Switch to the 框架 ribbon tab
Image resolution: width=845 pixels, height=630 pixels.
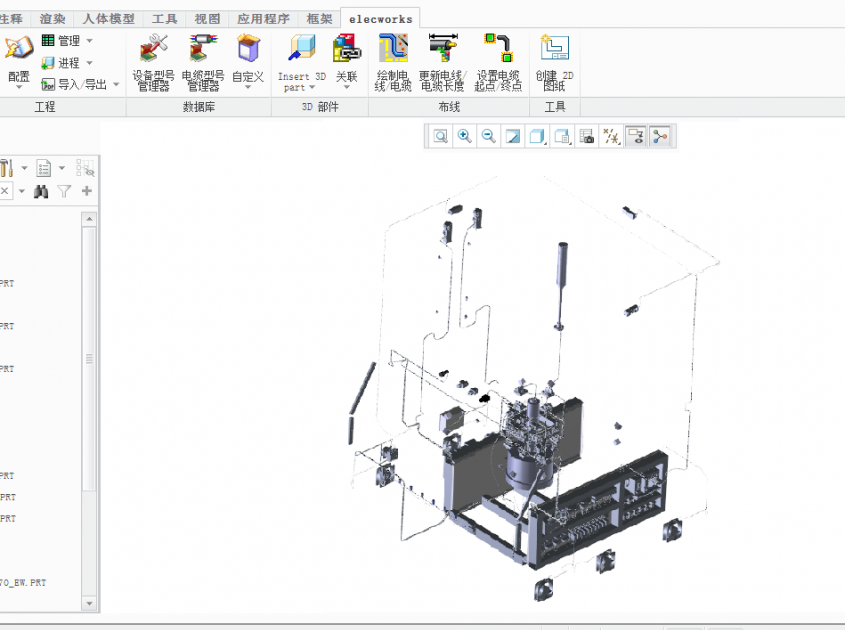tap(320, 19)
